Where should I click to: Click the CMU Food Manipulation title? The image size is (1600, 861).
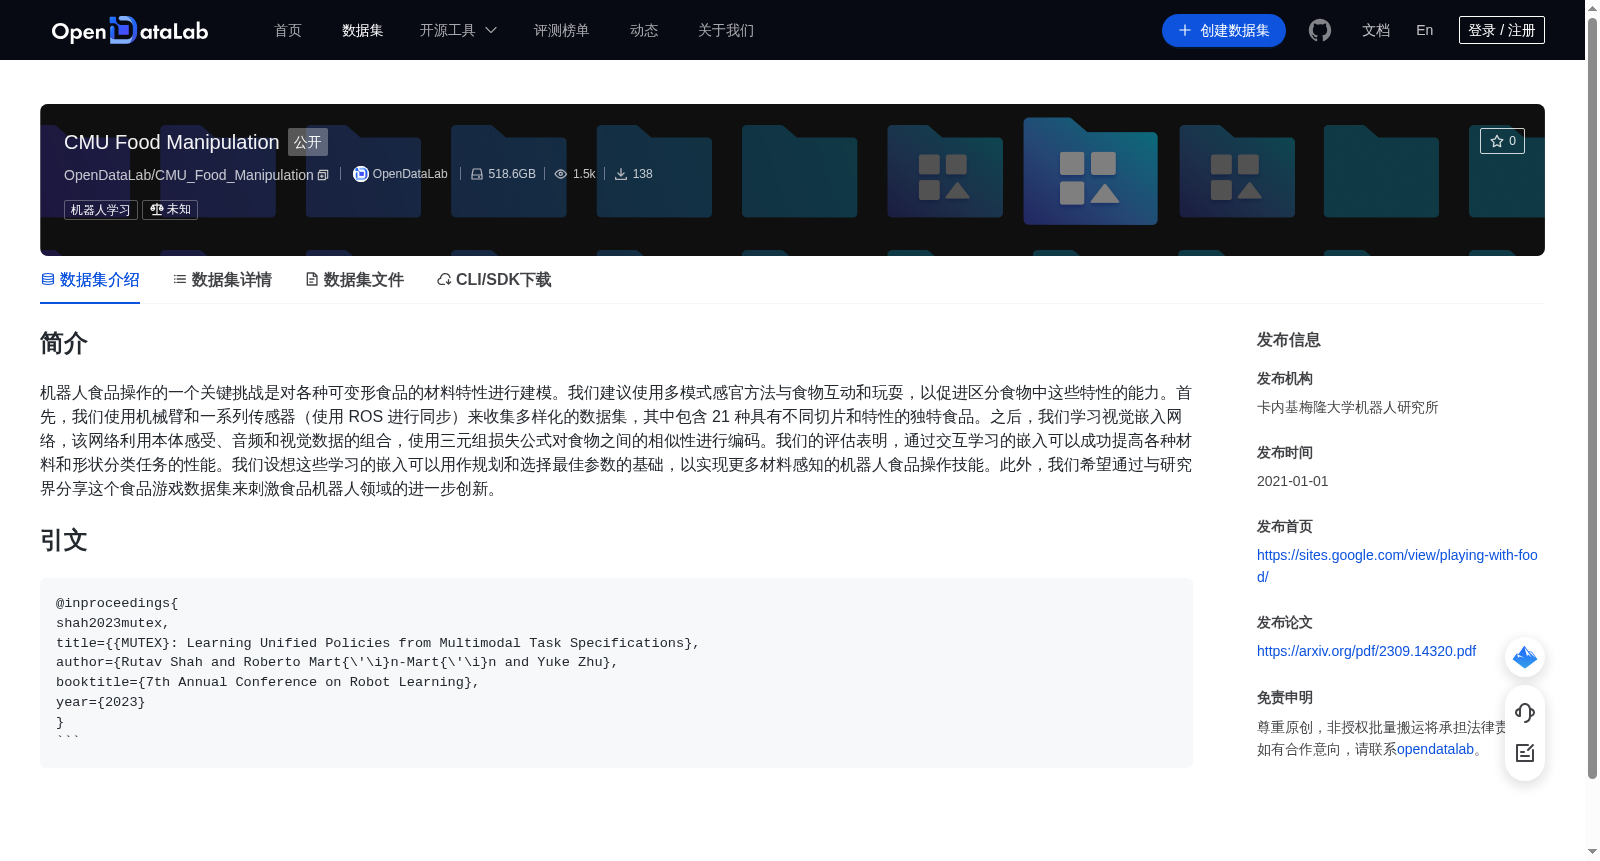click(172, 142)
